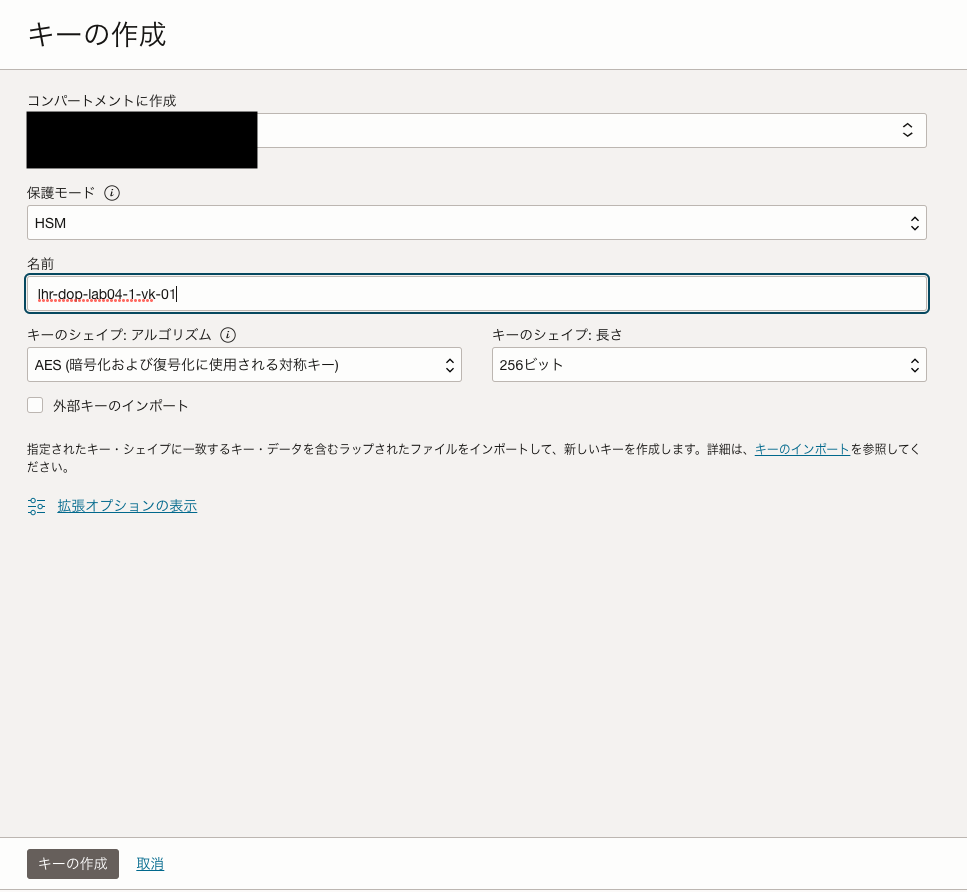Show advanced options via 拡張オプションの表示
Screen dimensions: 967x892
click(x=127, y=507)
